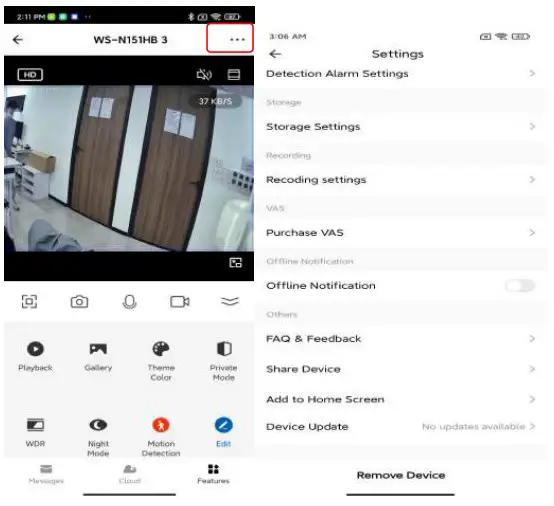Start recording with the video camera icon
The image size is (554, 506).
click(180, 302)
